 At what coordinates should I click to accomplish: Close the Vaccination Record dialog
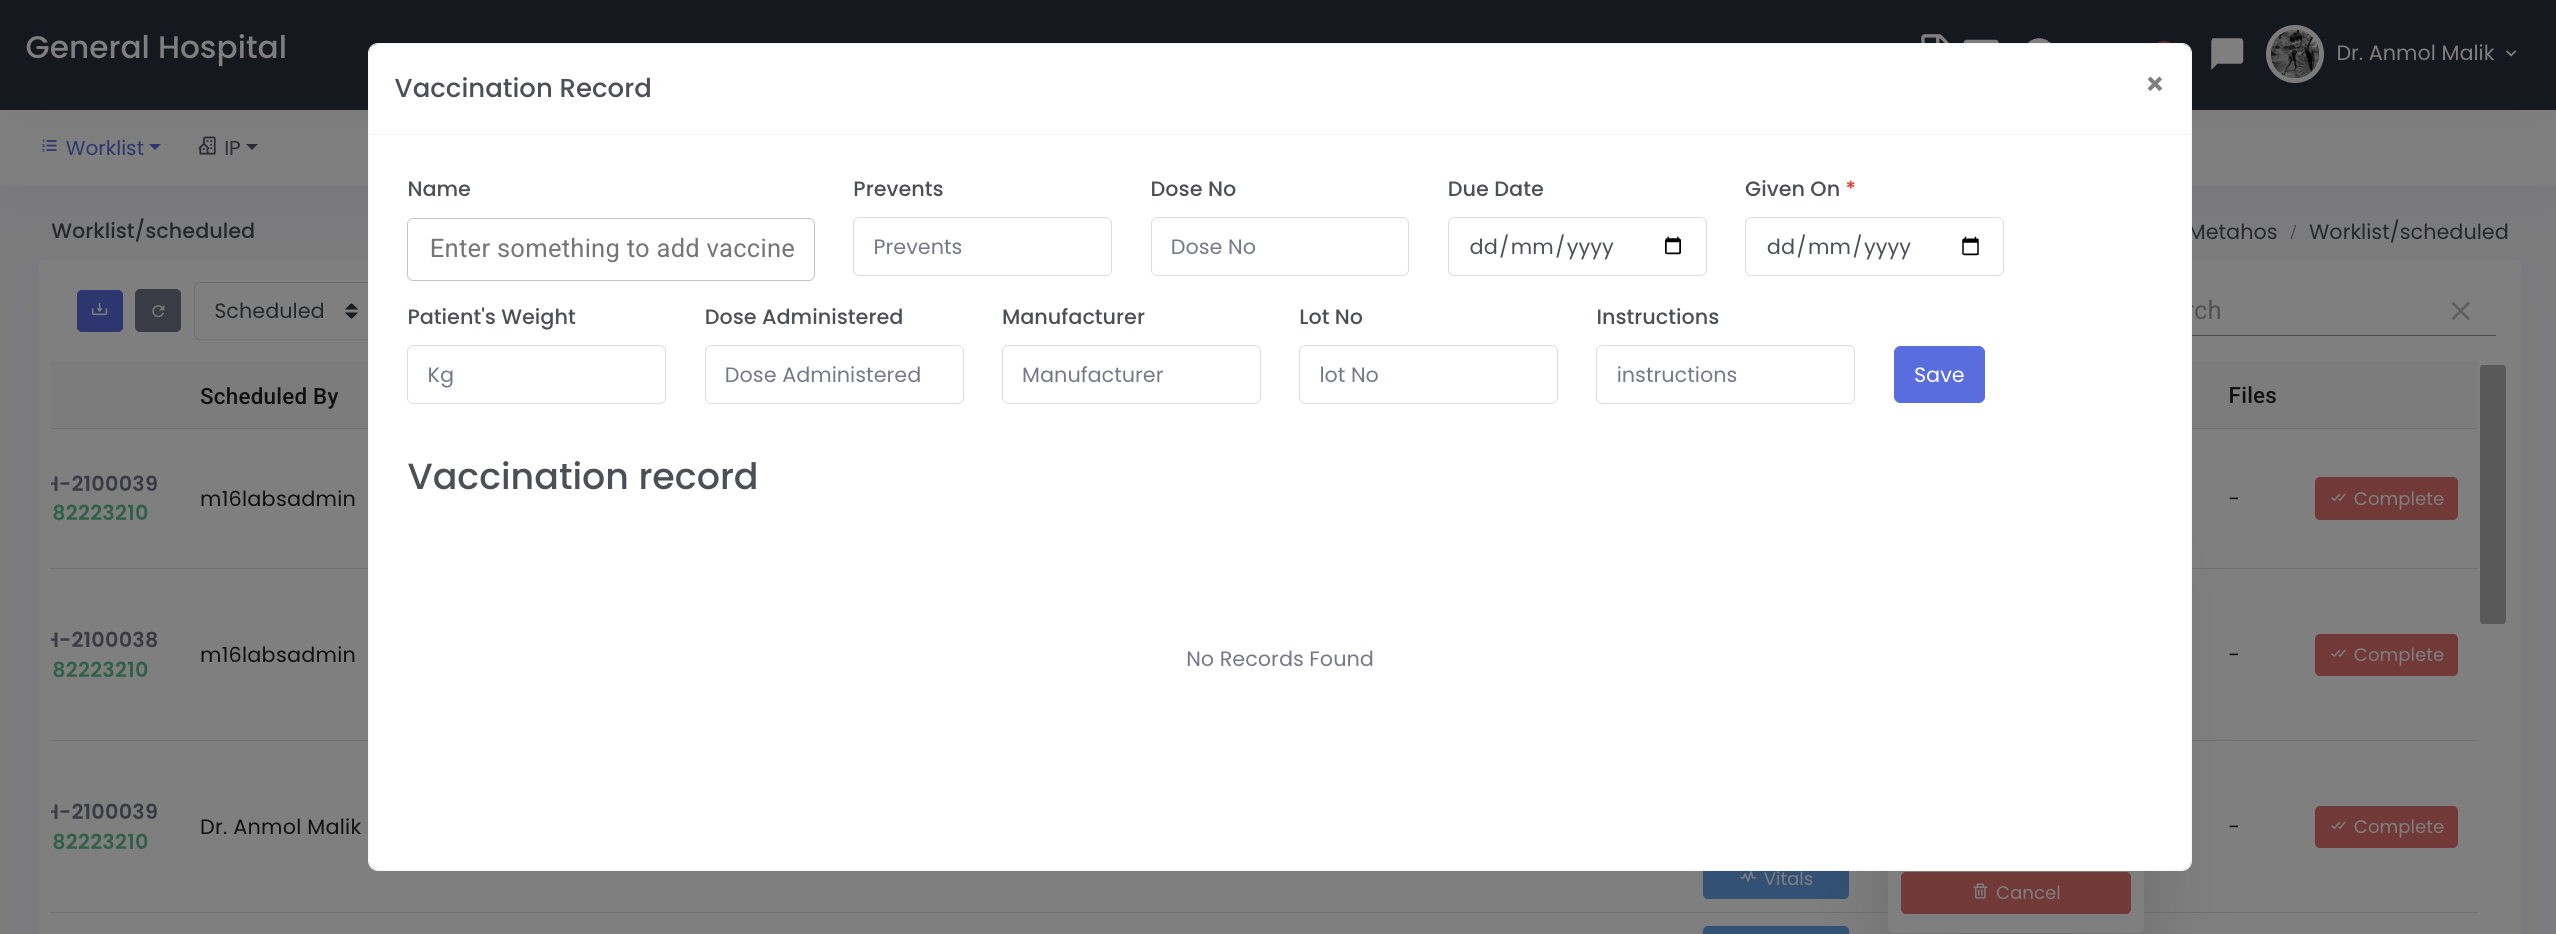click(x=2154, y=84)
